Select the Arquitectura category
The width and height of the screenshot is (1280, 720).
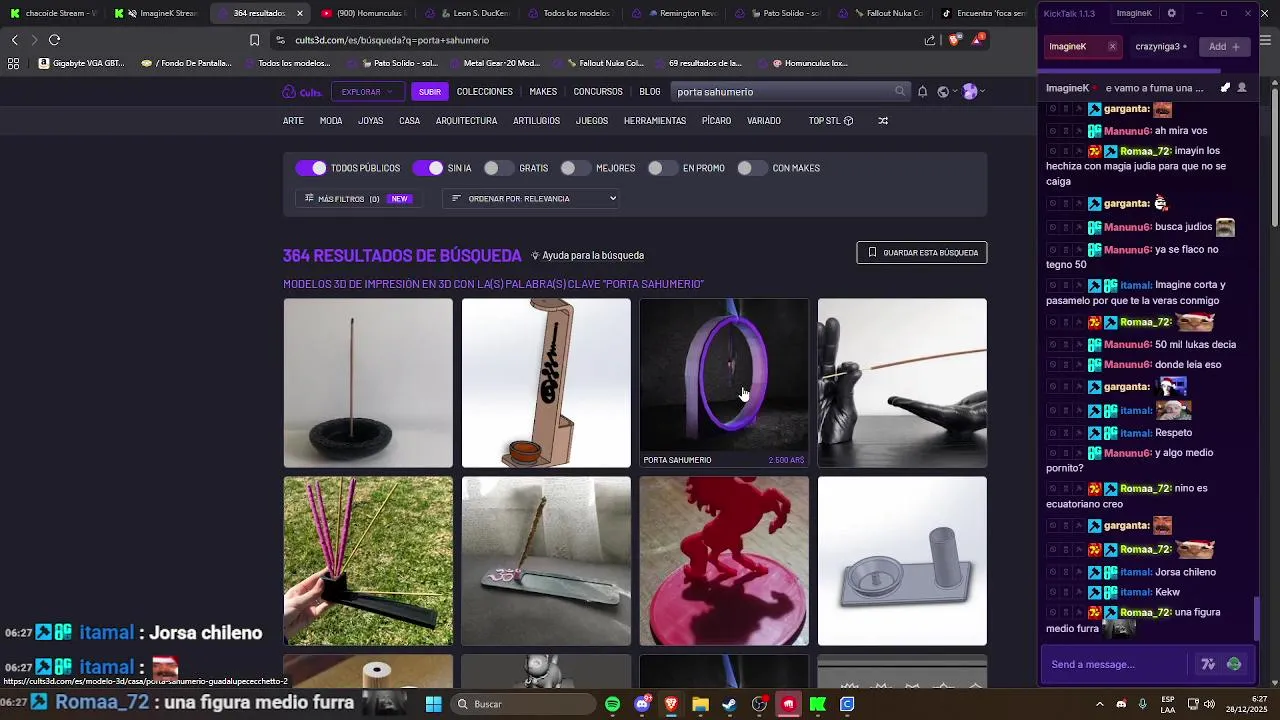pos(466,121)
